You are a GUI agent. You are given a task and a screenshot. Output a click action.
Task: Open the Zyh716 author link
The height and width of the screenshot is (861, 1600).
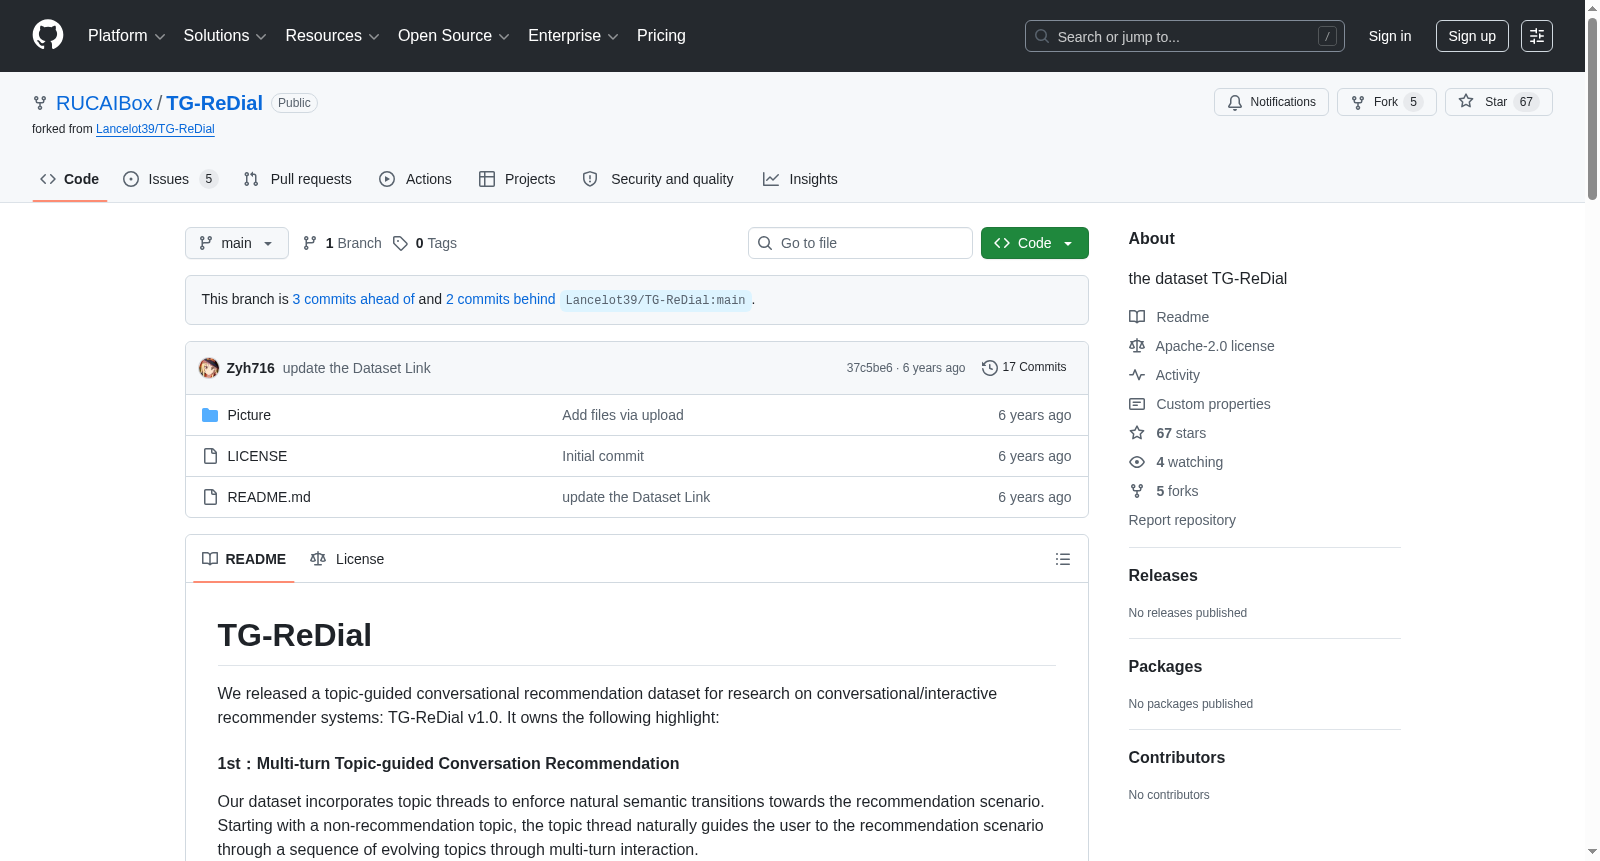(250, 368)
